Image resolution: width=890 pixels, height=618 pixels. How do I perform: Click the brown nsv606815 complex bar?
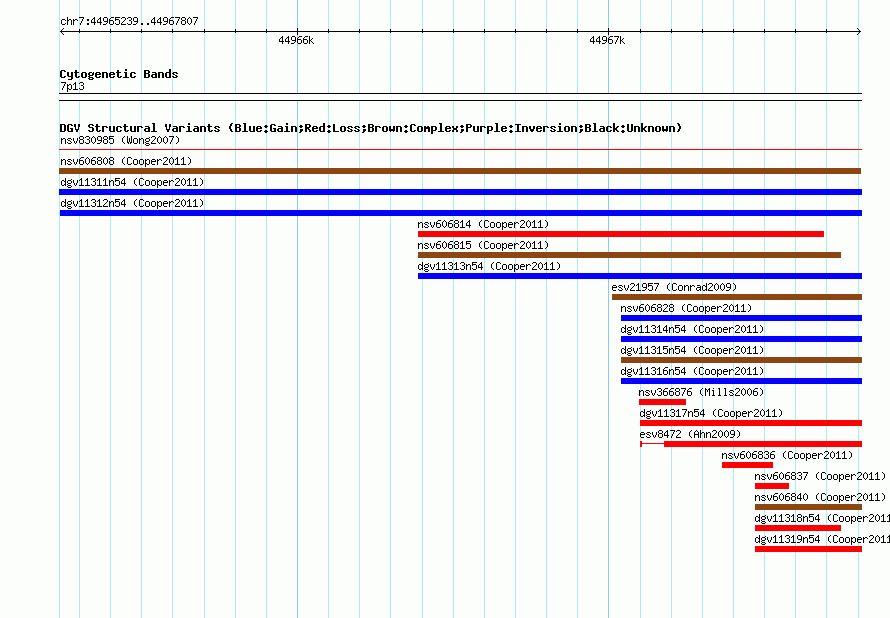(629, 255)
